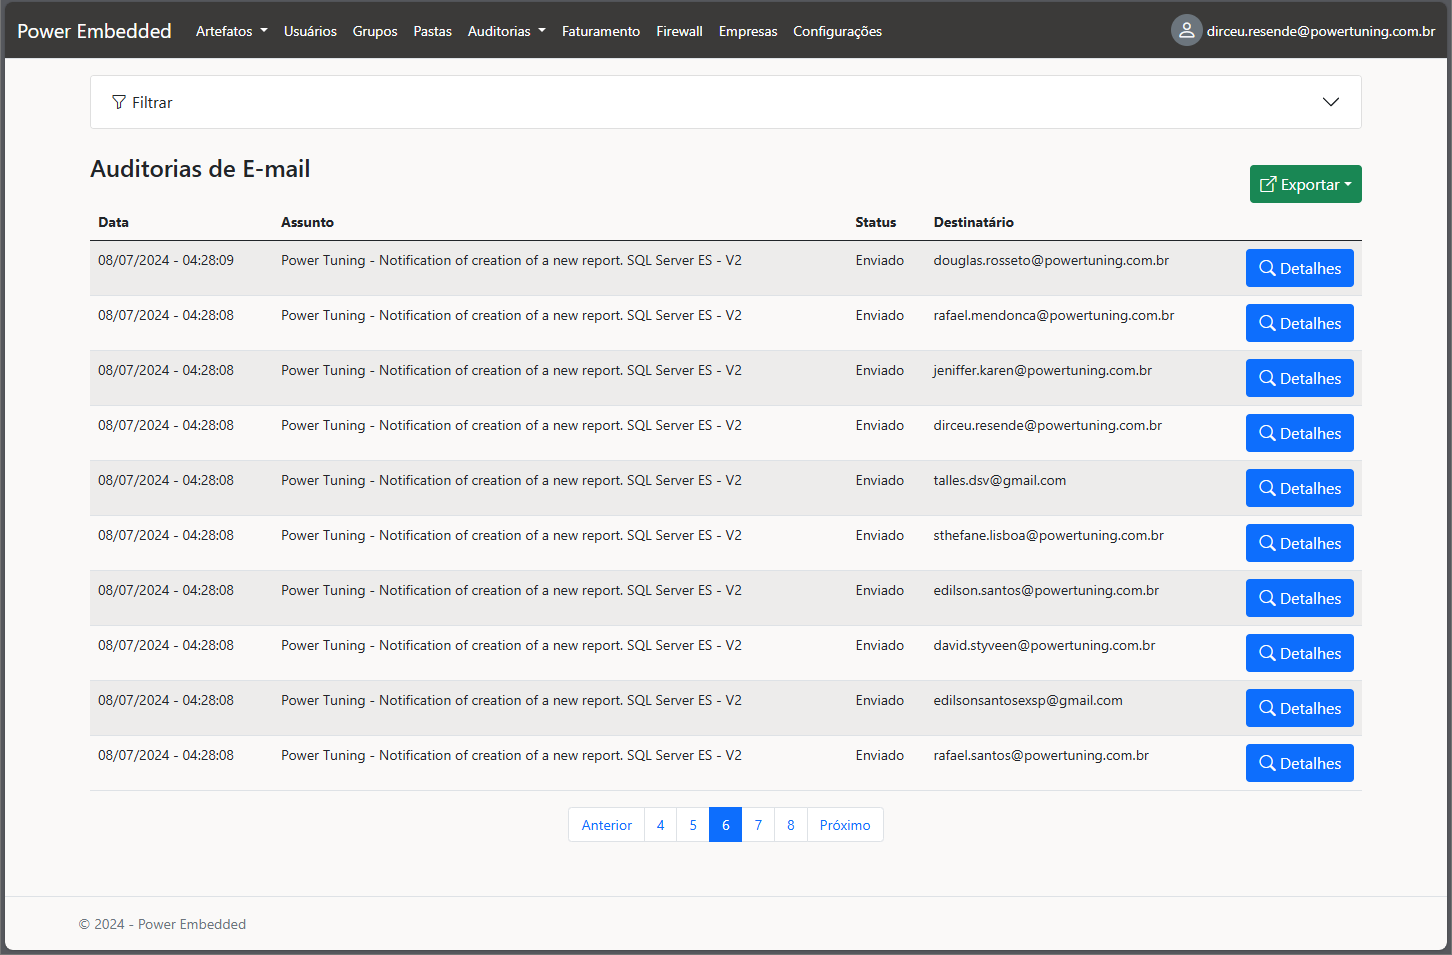The image size is (1452, 955).
Task: Open details for douglas.rosseto email
Action: coord(1299,268)
